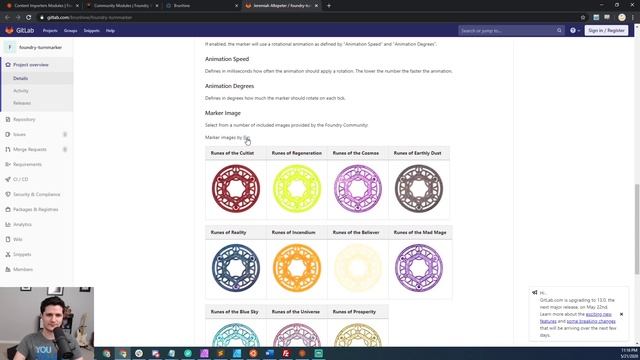This screenshot has height=360, width=640.
Task: Open the browser profile avatar
Action: tap(622, 17)
